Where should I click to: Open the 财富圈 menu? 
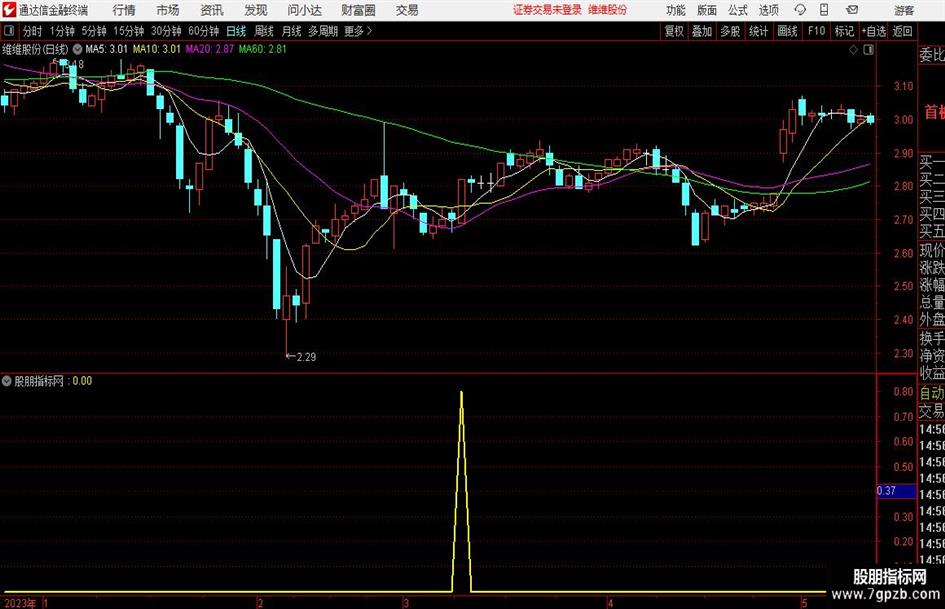coord(358,10)
